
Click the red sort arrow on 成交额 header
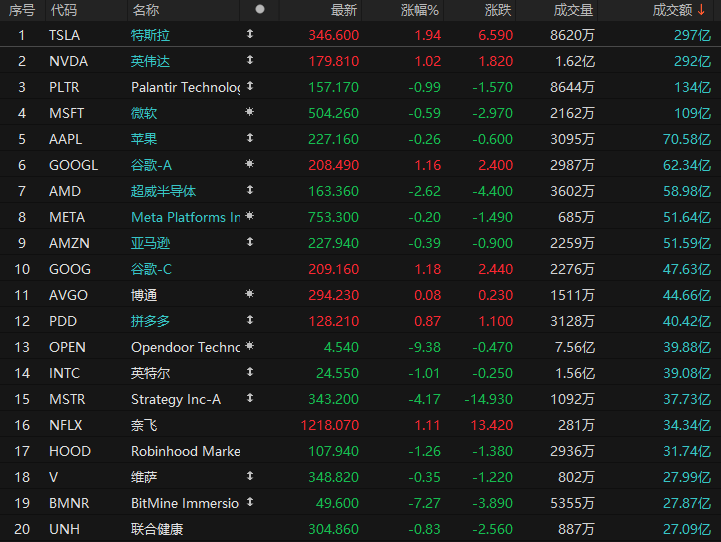click(701, 10)
